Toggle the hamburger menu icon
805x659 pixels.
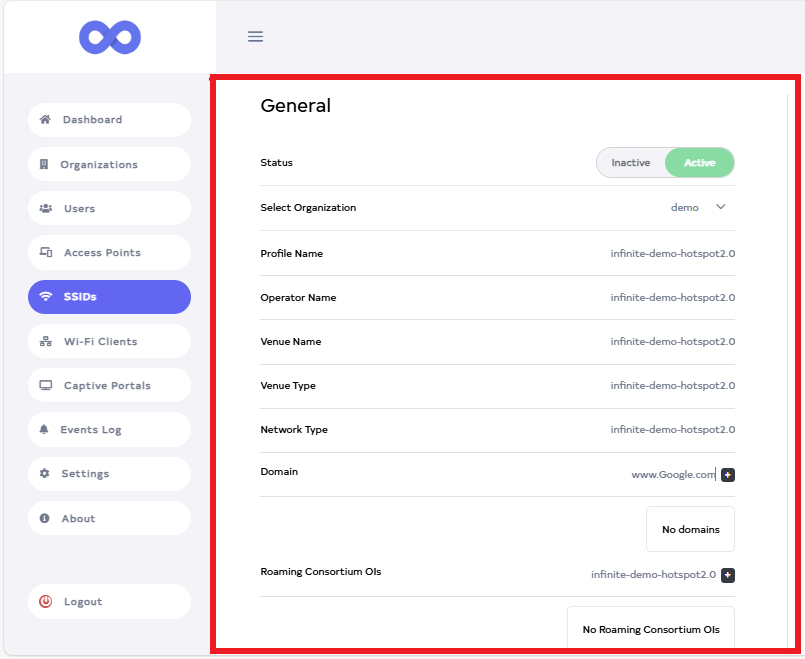pyautogui.click(x=255, y=37)
